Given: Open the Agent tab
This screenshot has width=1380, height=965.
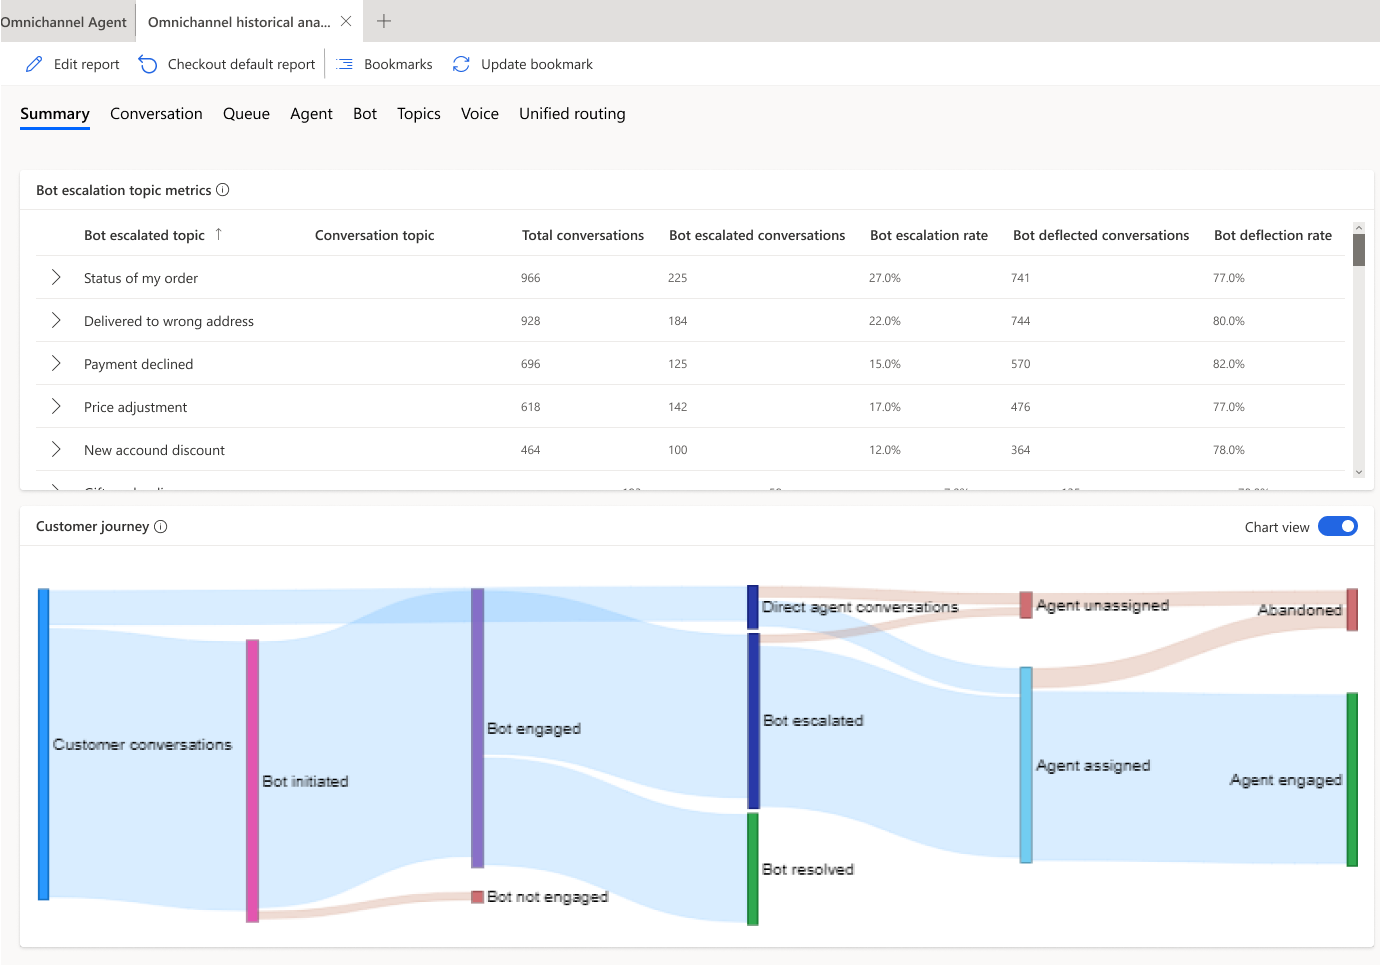Looking at the screenshot, I should (311, 114).
